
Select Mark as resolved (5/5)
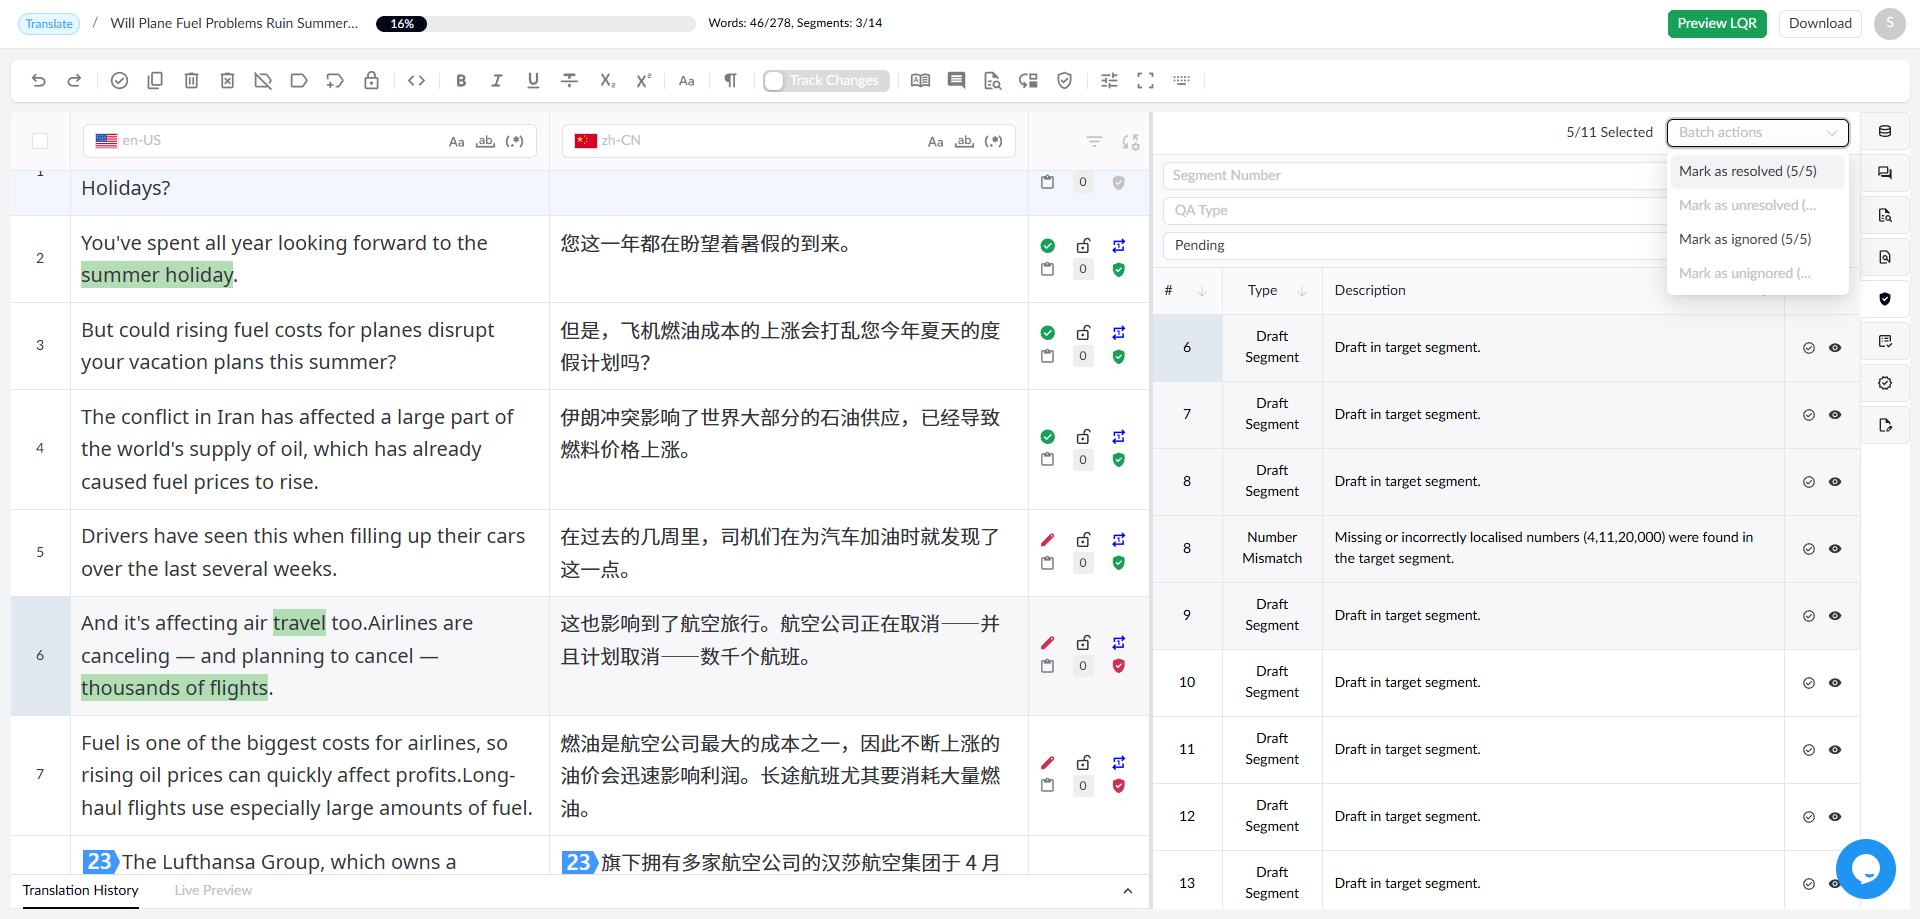coord(1757,172)
